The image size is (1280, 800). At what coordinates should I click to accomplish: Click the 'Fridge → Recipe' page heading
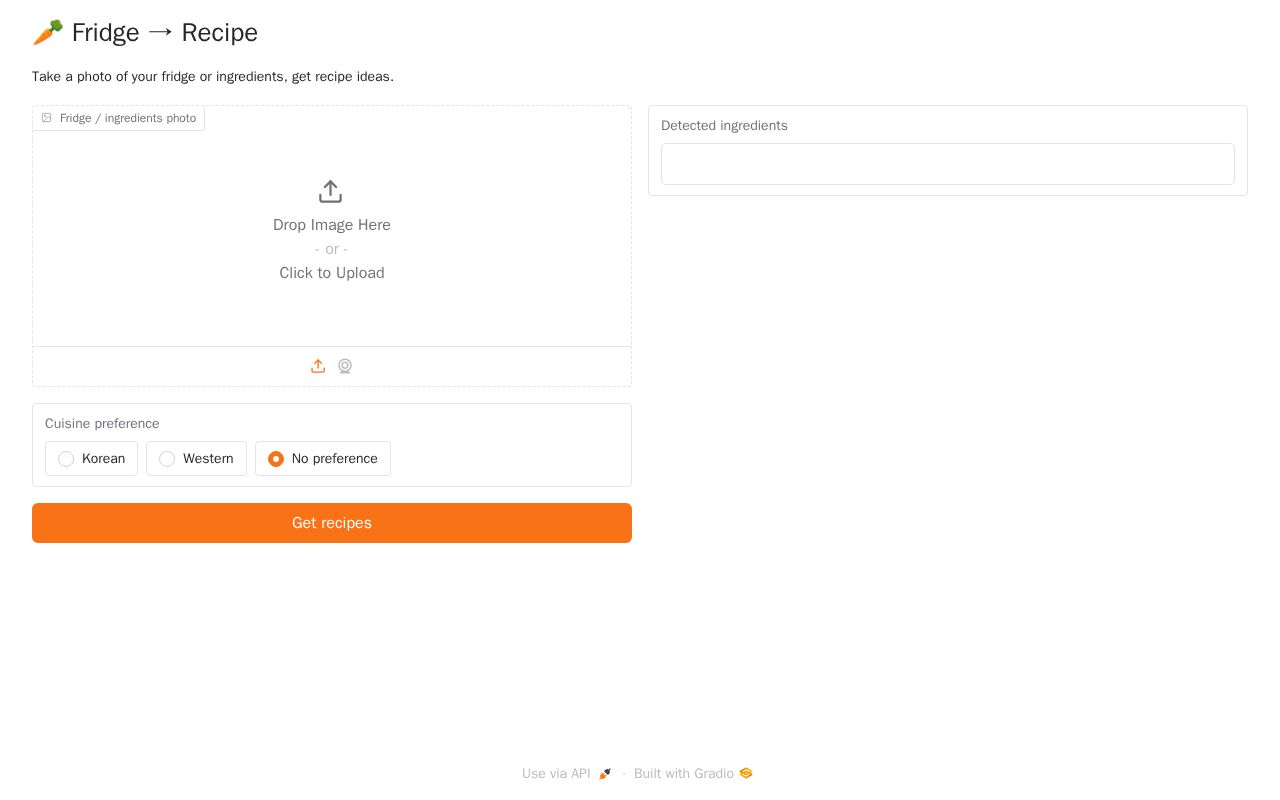click(145, 33)
